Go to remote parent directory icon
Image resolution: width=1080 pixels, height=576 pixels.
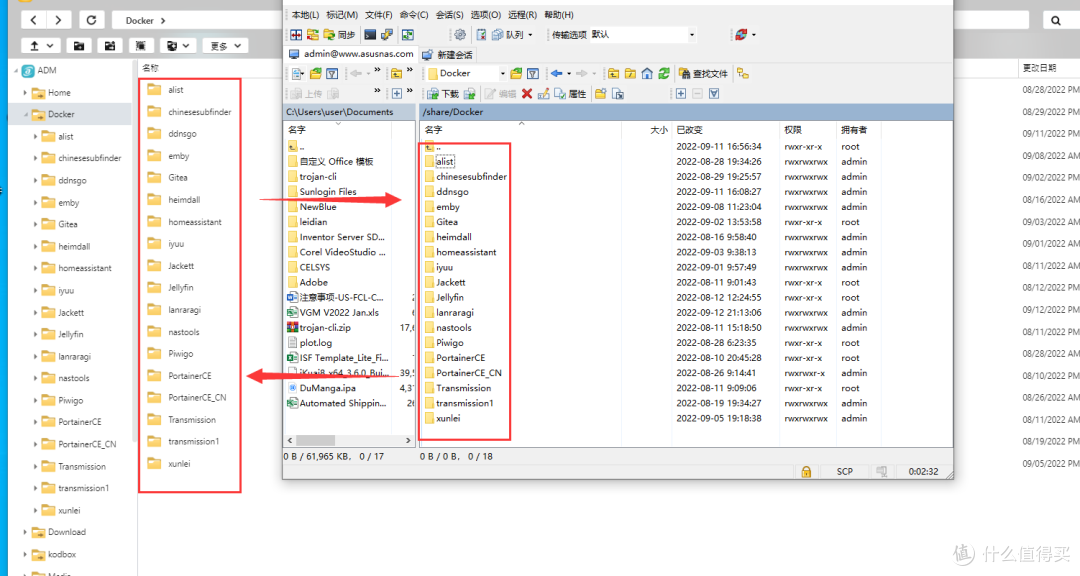[x=614, y=73]
